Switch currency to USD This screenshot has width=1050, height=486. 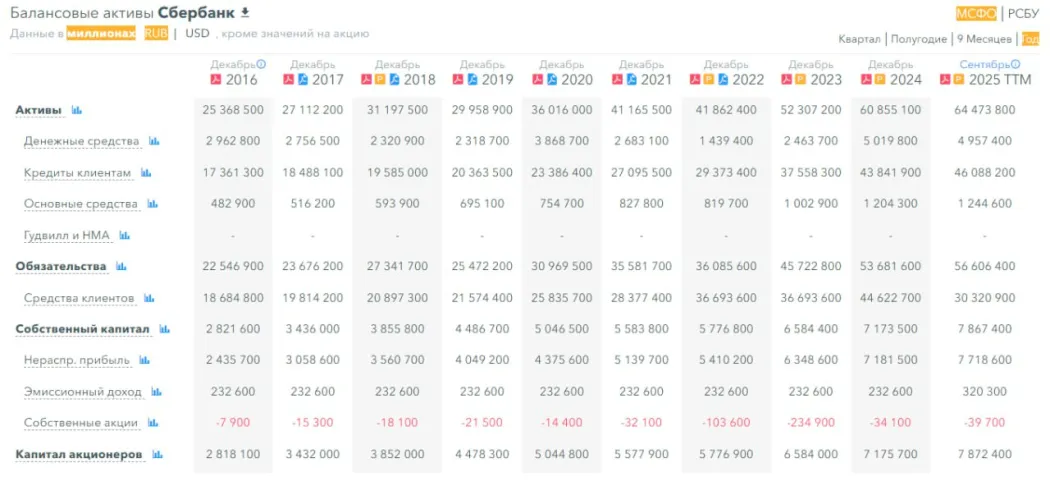point(197,33)
